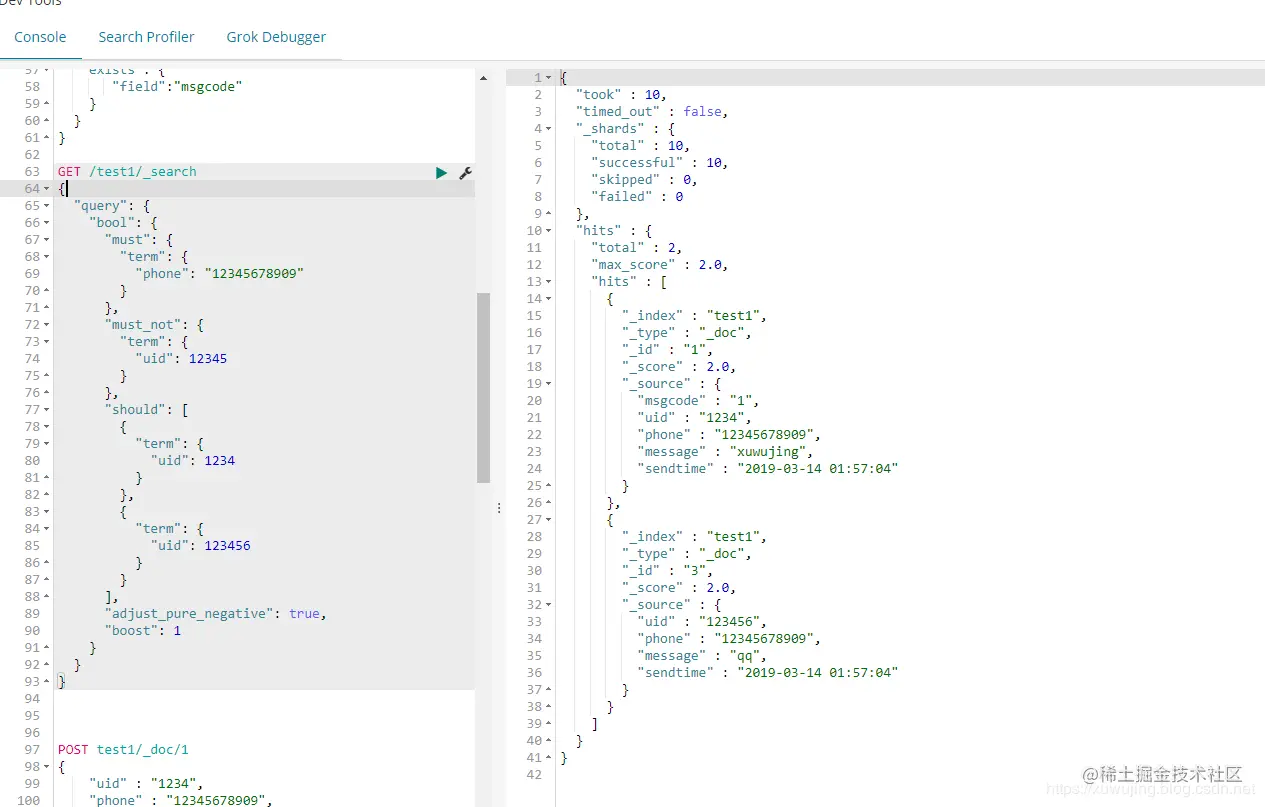
Task: Fold the POST body at editor line 98
Action: (46, 767)
